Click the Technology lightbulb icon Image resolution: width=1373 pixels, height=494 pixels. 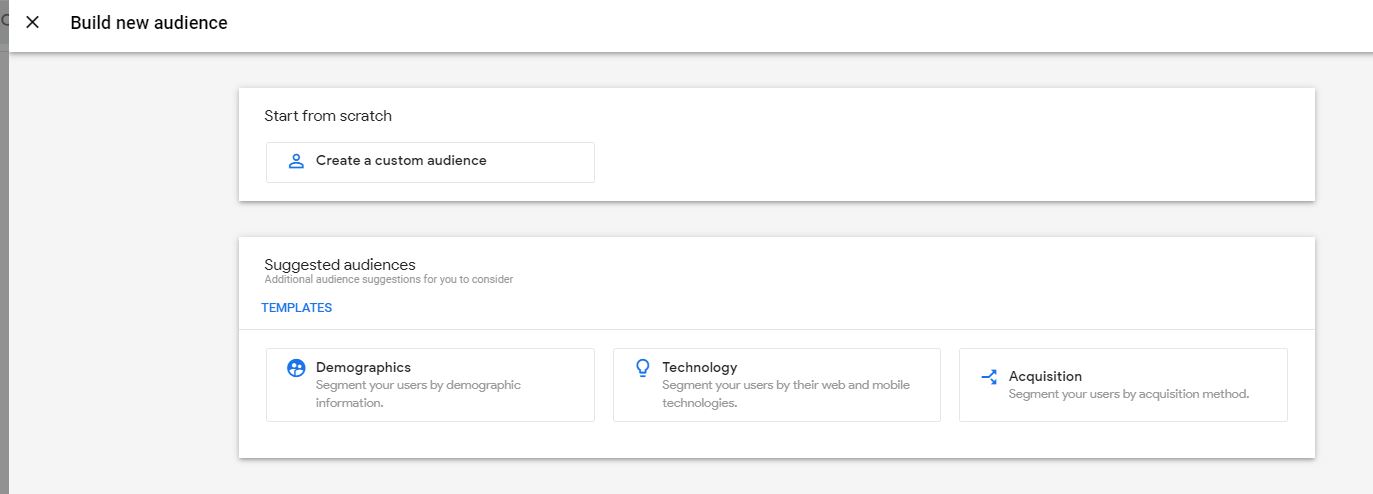(x=643, y=368)
